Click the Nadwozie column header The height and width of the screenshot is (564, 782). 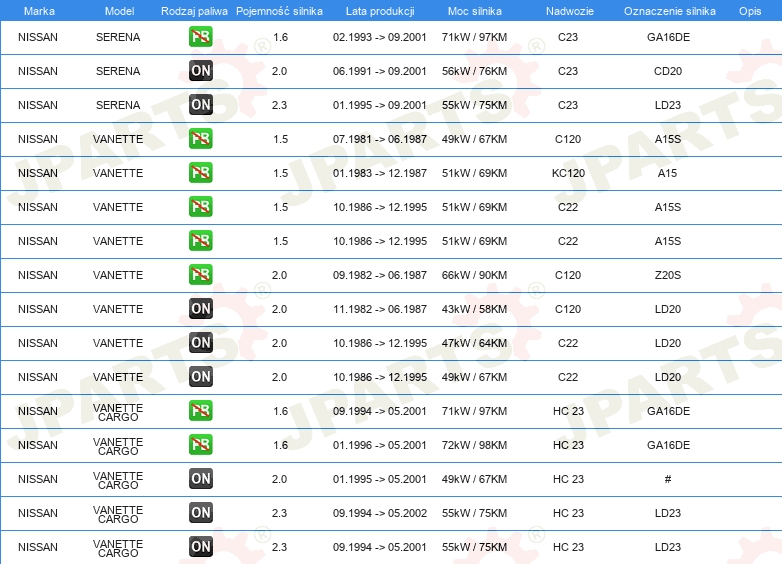coord(570,11)
